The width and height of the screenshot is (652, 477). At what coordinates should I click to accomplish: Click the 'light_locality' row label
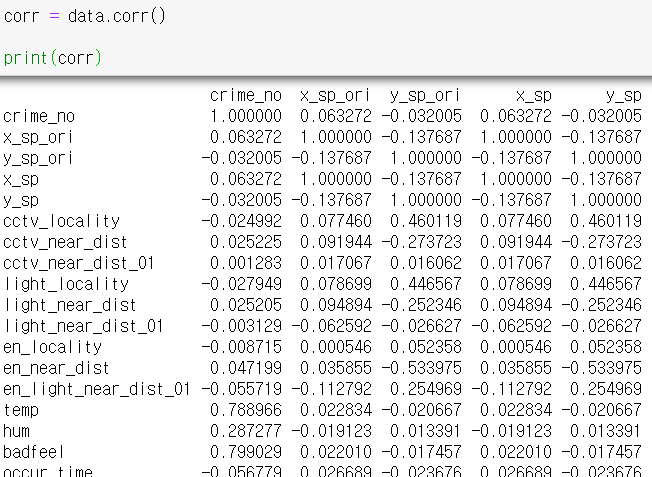[66, 284]
